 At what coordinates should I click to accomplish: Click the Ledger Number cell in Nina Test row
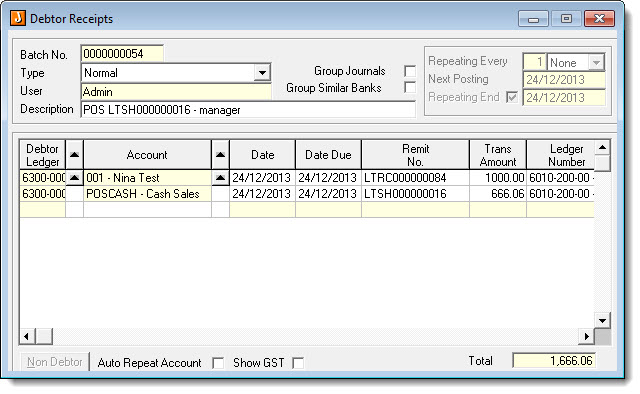[x=561, y=178]
